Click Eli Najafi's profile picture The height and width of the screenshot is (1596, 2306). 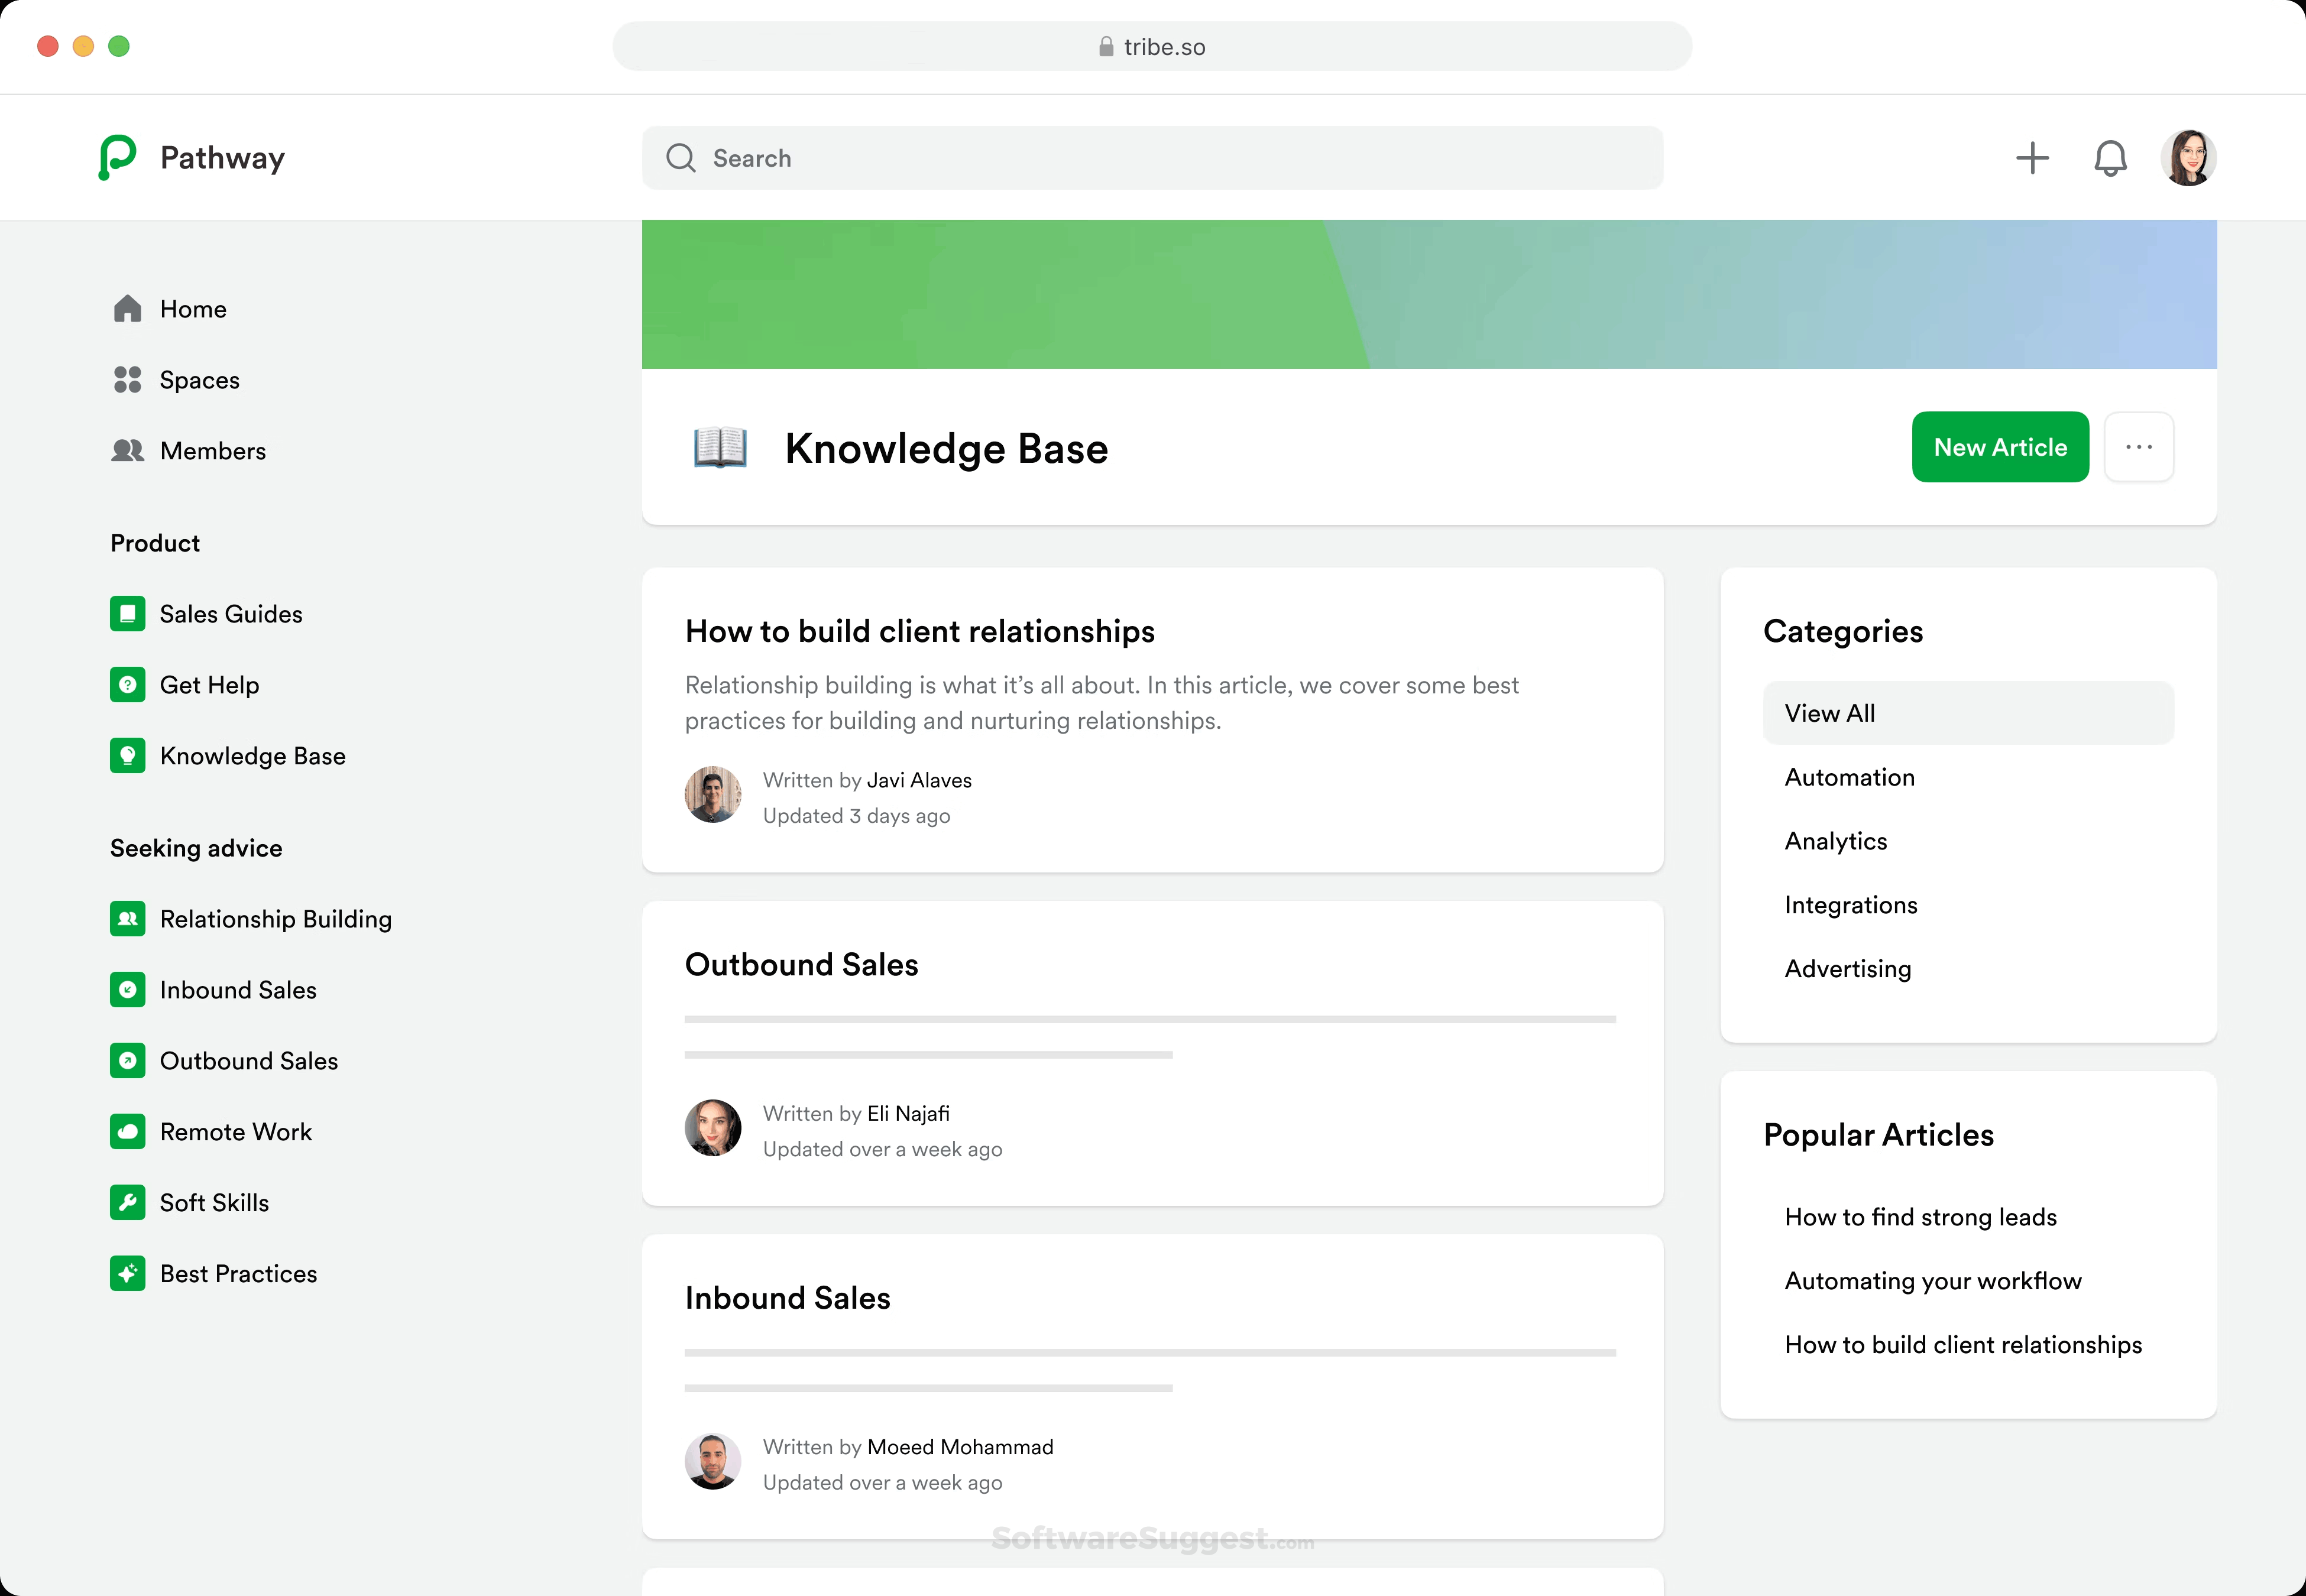tap(713, 1127)
